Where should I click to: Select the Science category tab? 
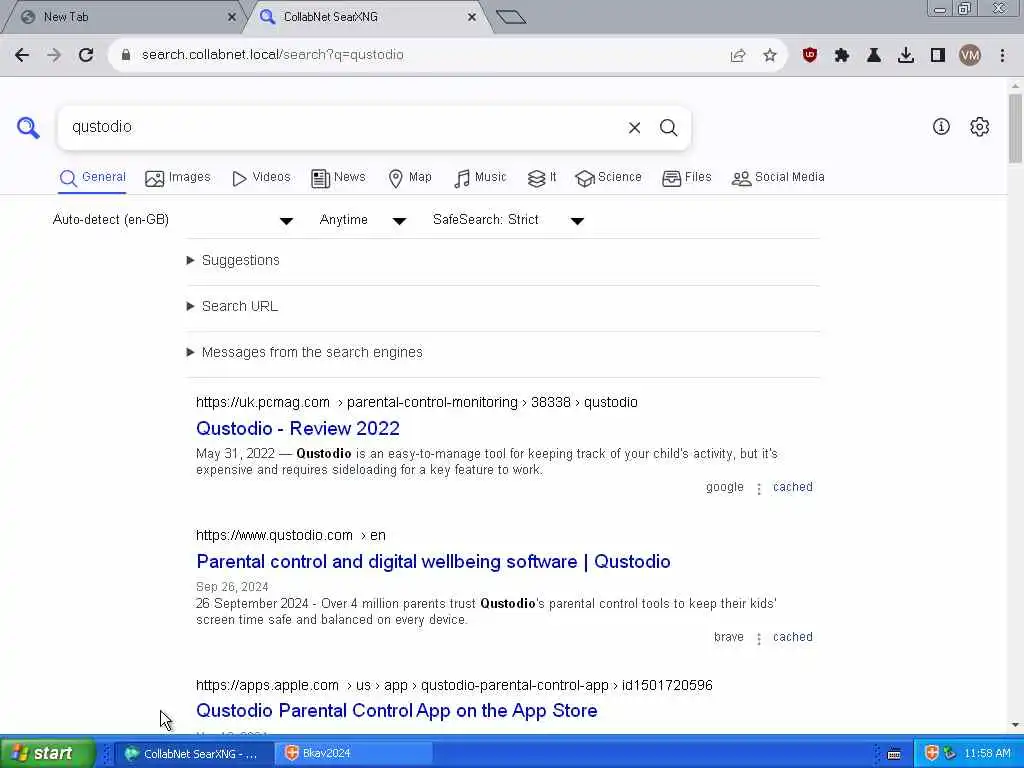coord(609,178)
